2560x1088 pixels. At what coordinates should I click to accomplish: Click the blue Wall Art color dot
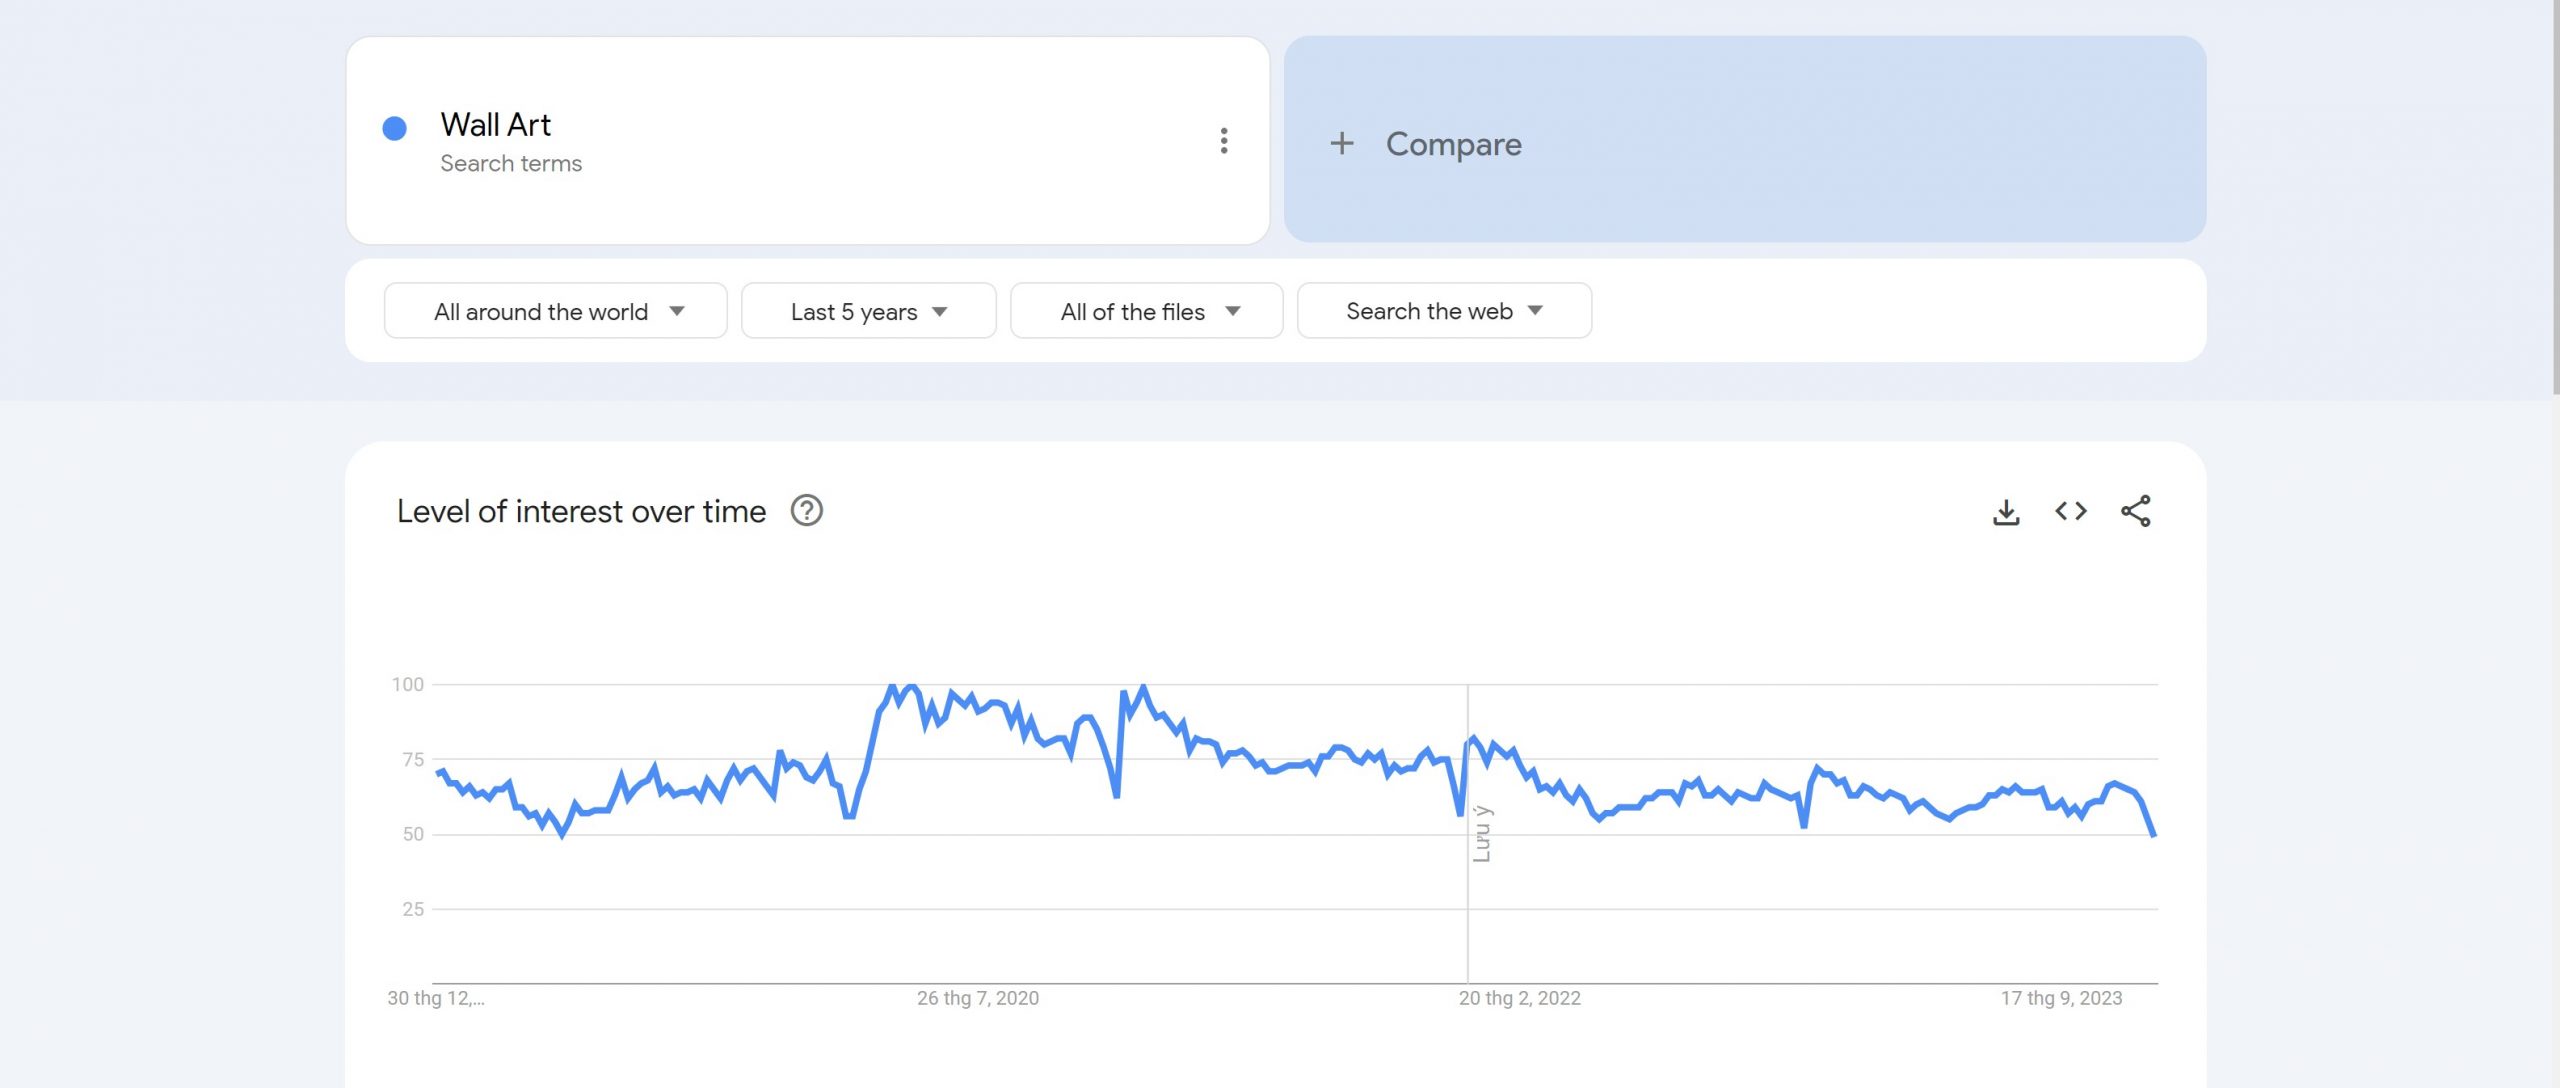[395, 128]
